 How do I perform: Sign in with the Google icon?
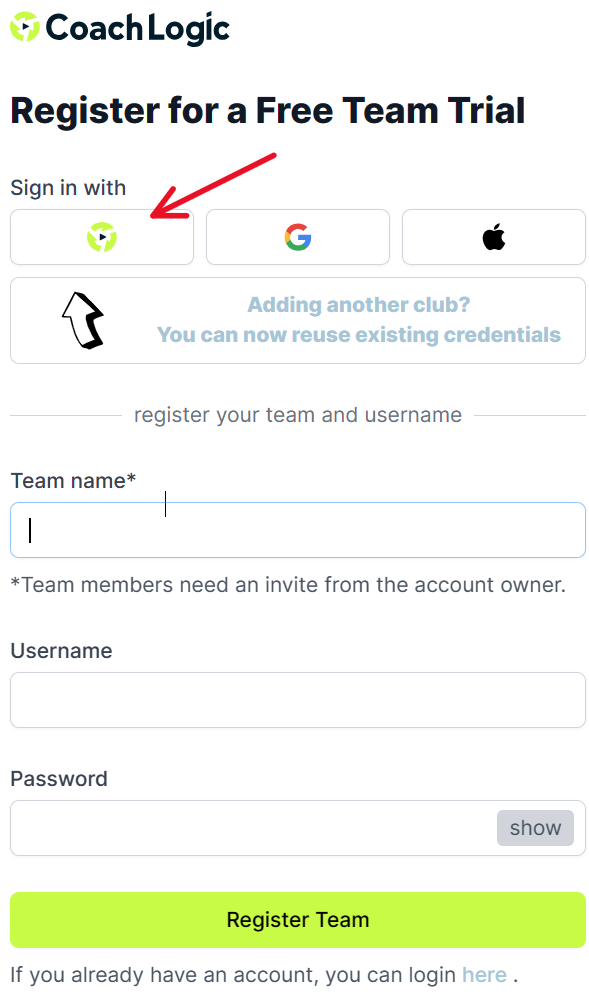[298, 237]
